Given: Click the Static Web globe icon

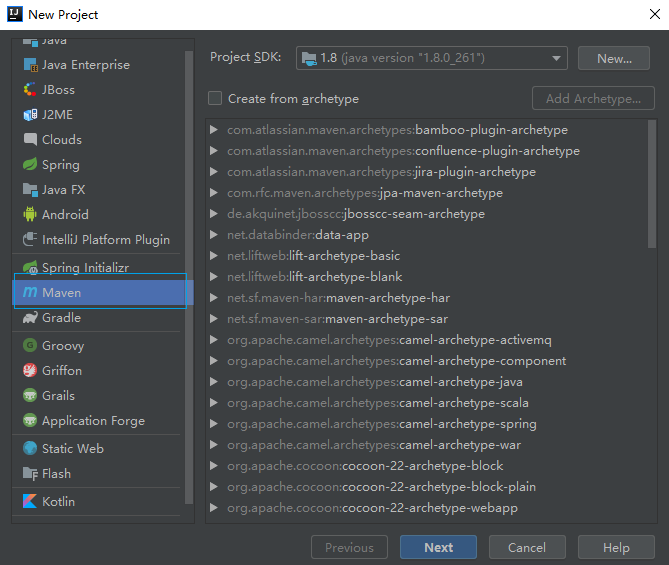Looking at the screenshot, I should tap(30, 448).
